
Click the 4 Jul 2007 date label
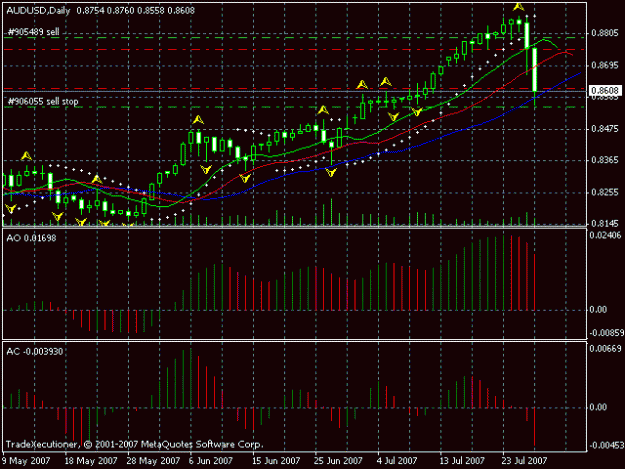tap(397, 461)
